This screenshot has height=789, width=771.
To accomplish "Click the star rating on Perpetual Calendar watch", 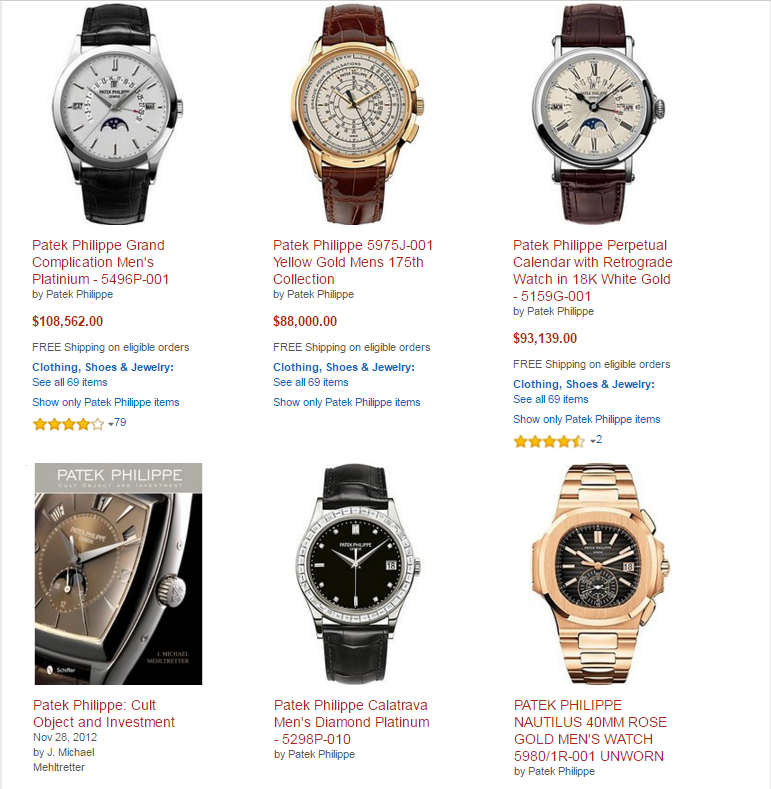I will pos(549,441).
